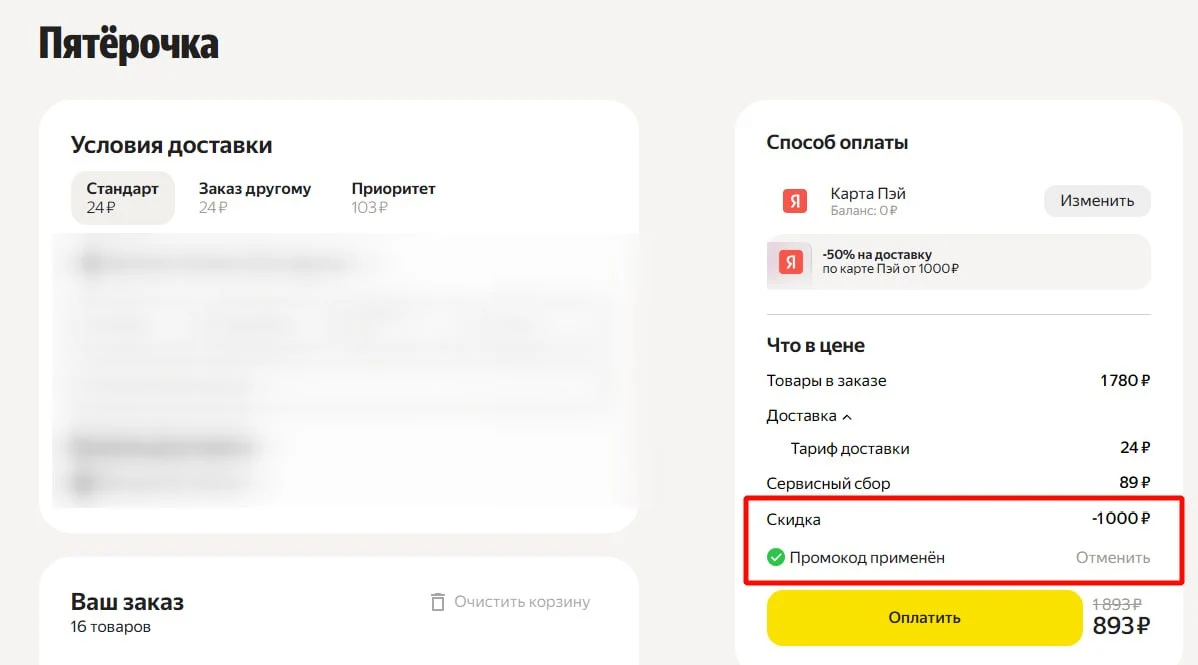Click the Yandex icon in promo banner
1198x665 pixels.
(x=790, y=262)
